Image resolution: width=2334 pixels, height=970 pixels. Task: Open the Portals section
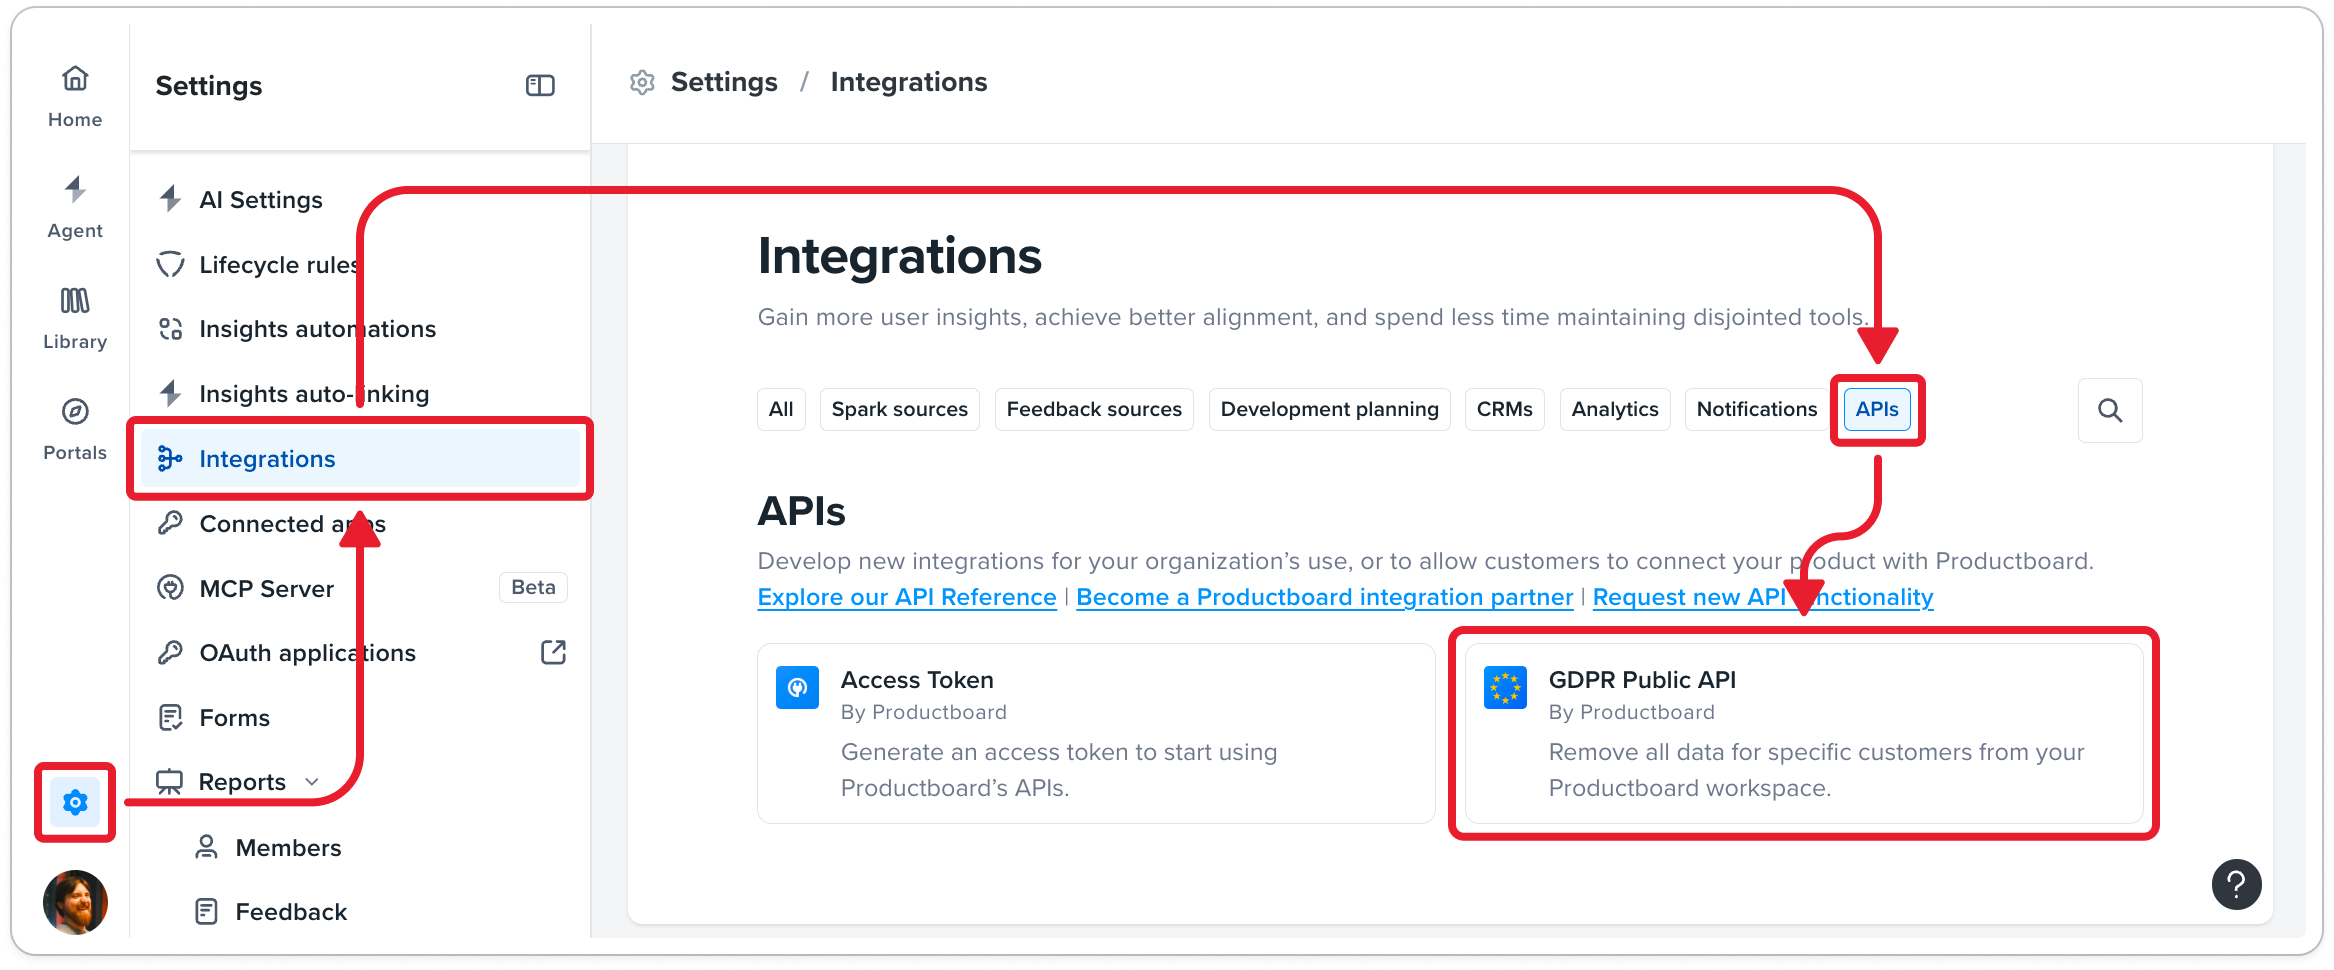(75, 430)
